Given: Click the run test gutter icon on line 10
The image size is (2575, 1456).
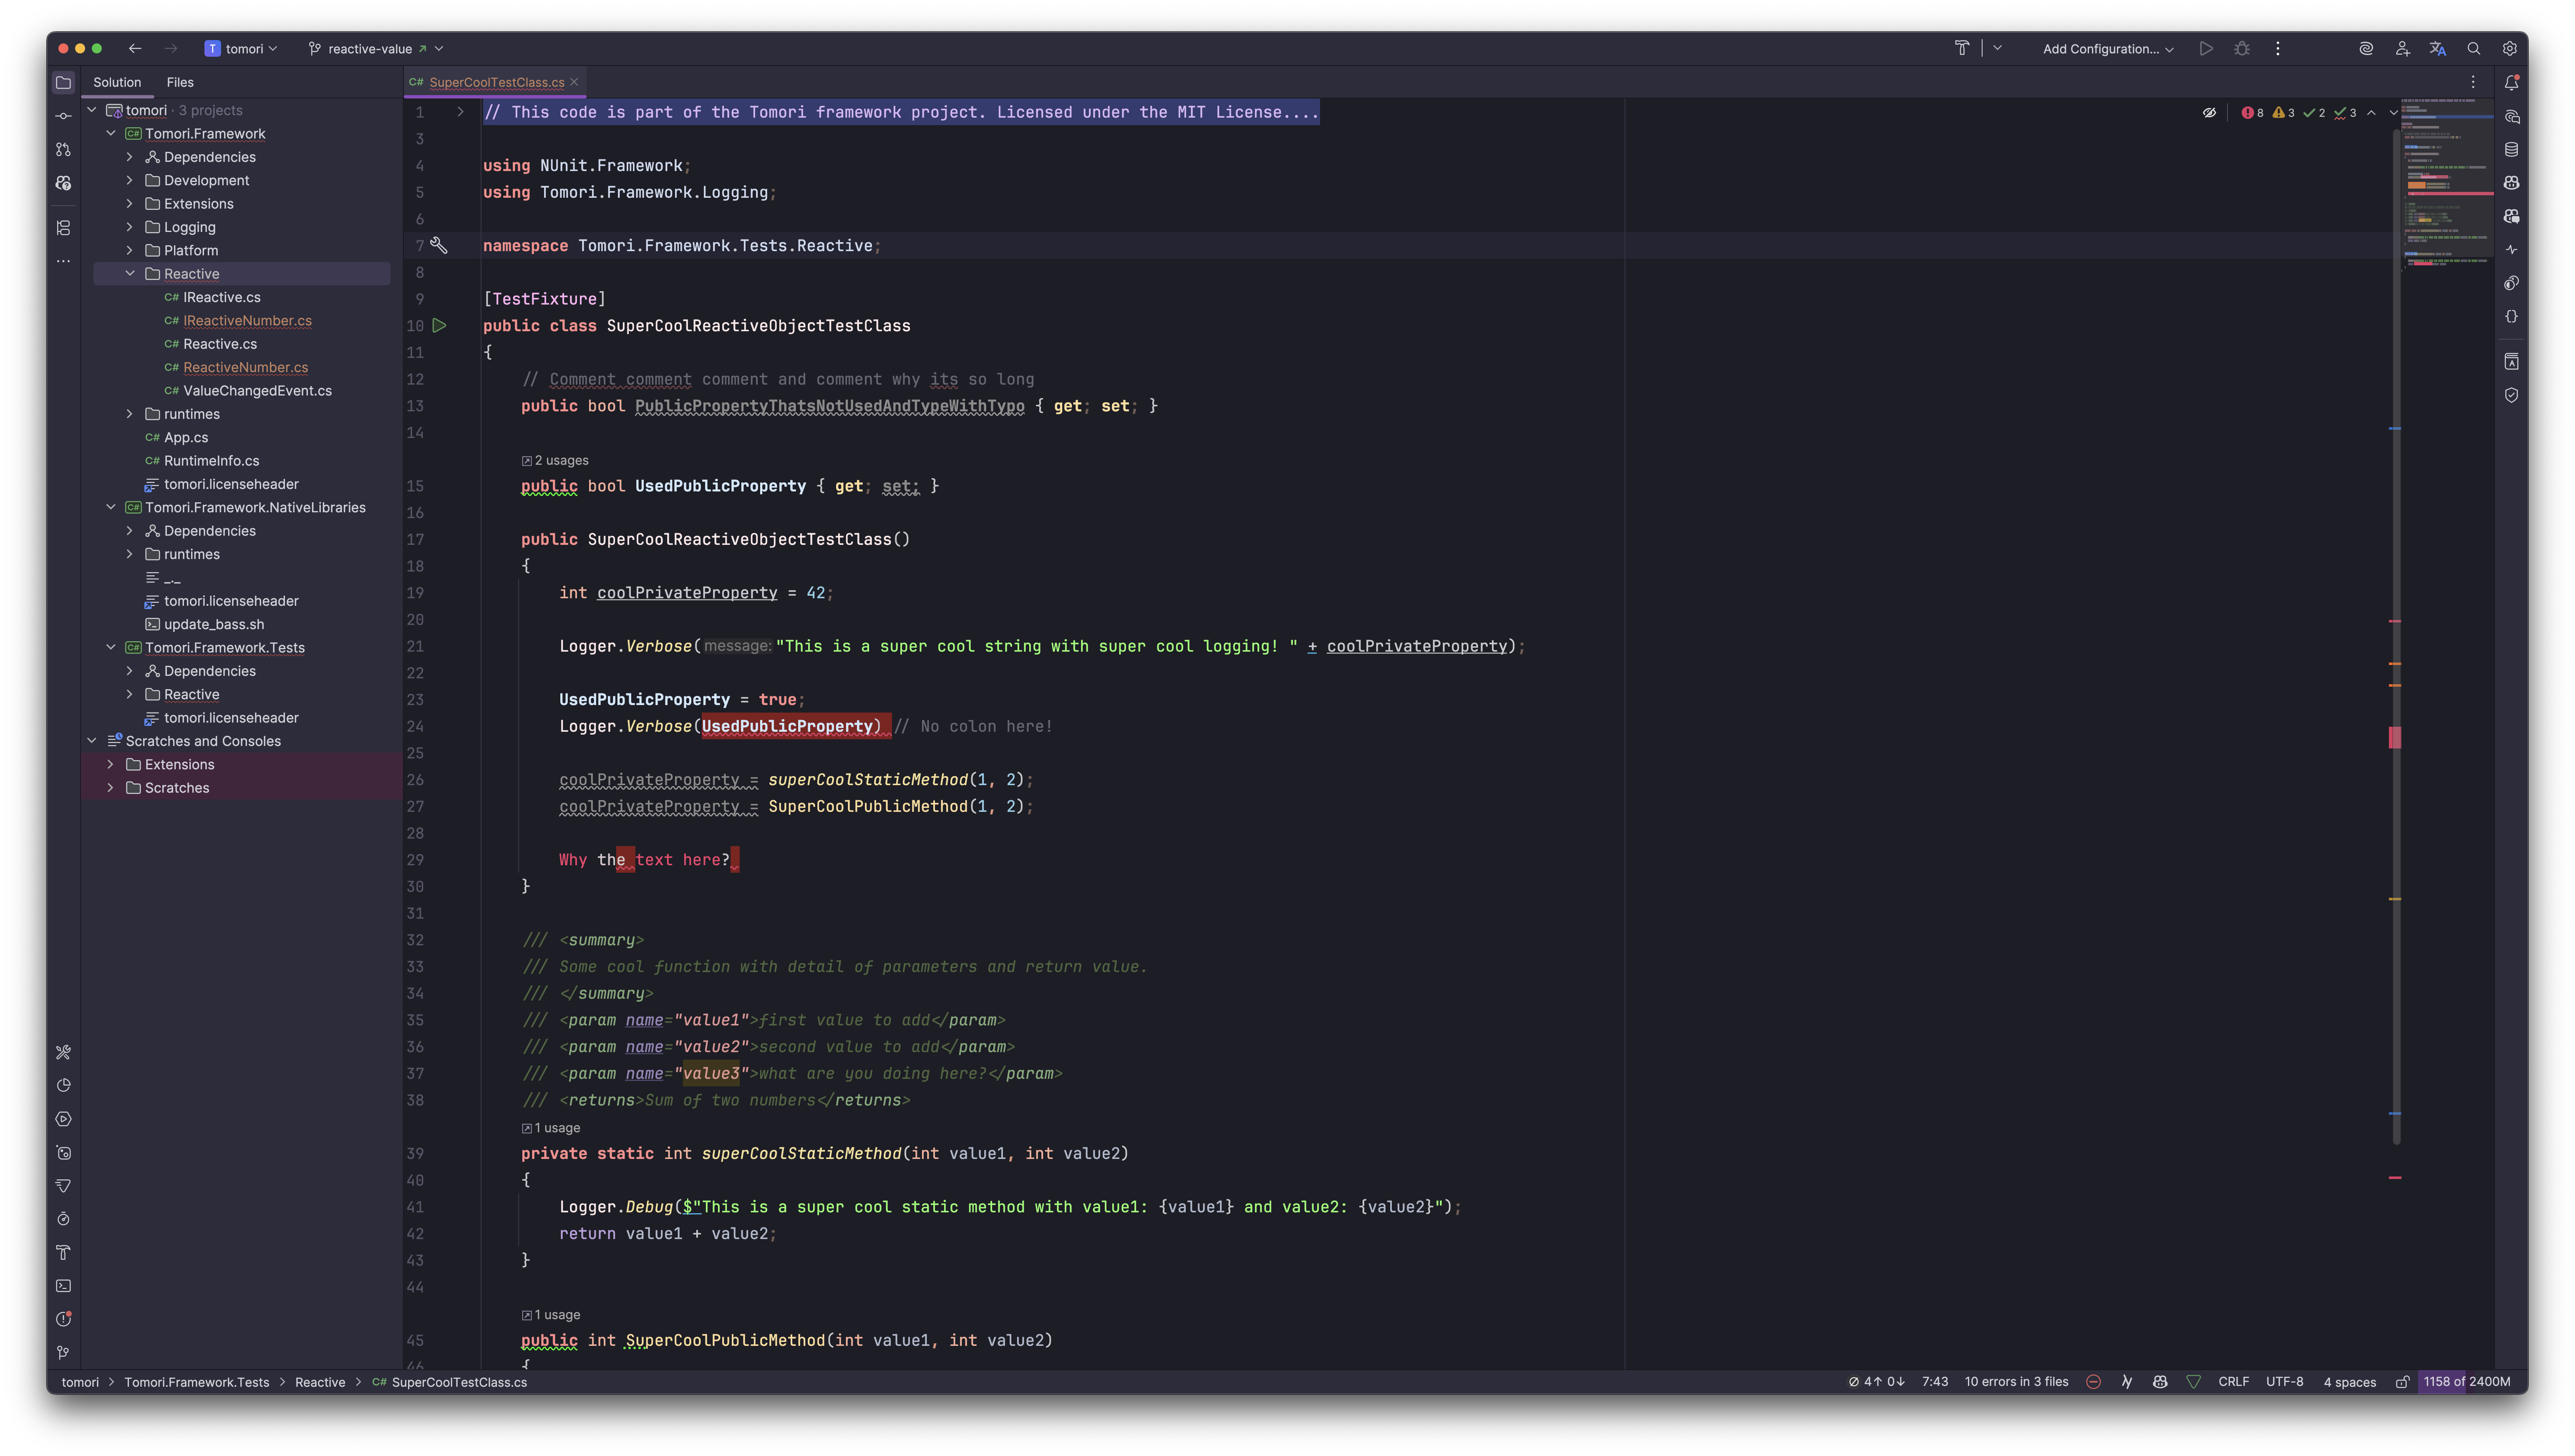Looking at the screenshot, I should coord(439,325).
